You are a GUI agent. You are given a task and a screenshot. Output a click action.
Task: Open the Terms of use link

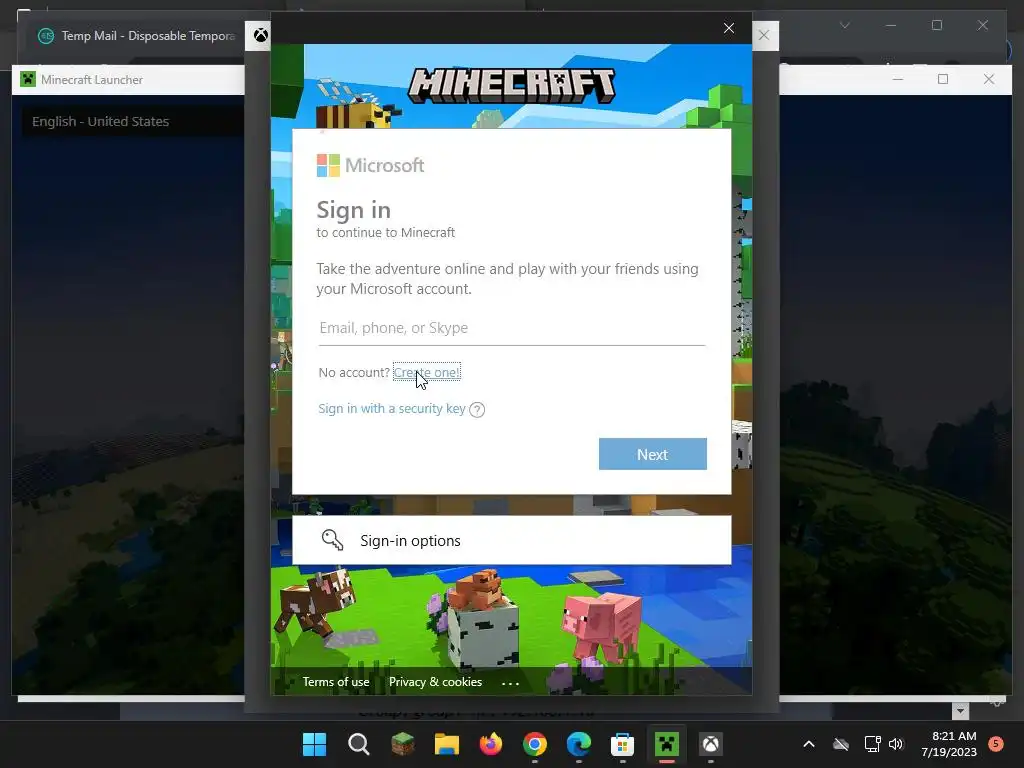click(x=336, y=682)
